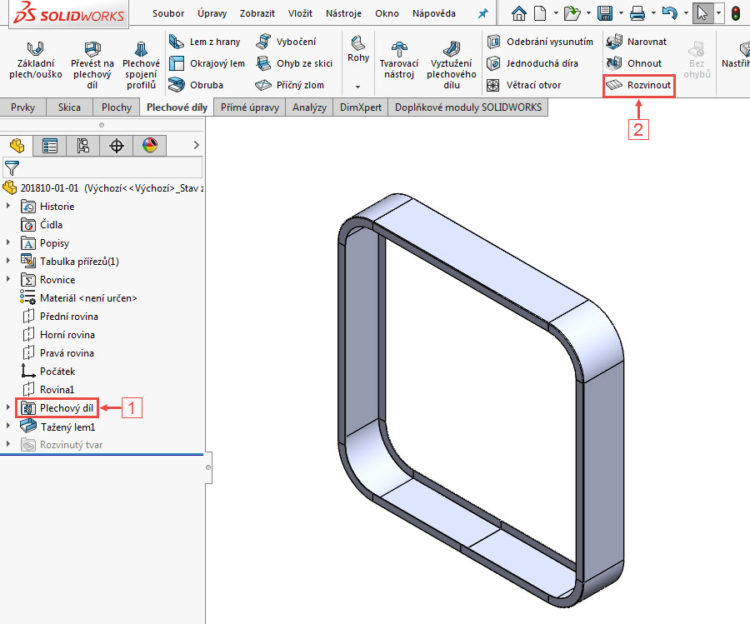The height and width of the screenshot is (624, 750).
Task: Print using the printer icon
Action: click(637, 13)
